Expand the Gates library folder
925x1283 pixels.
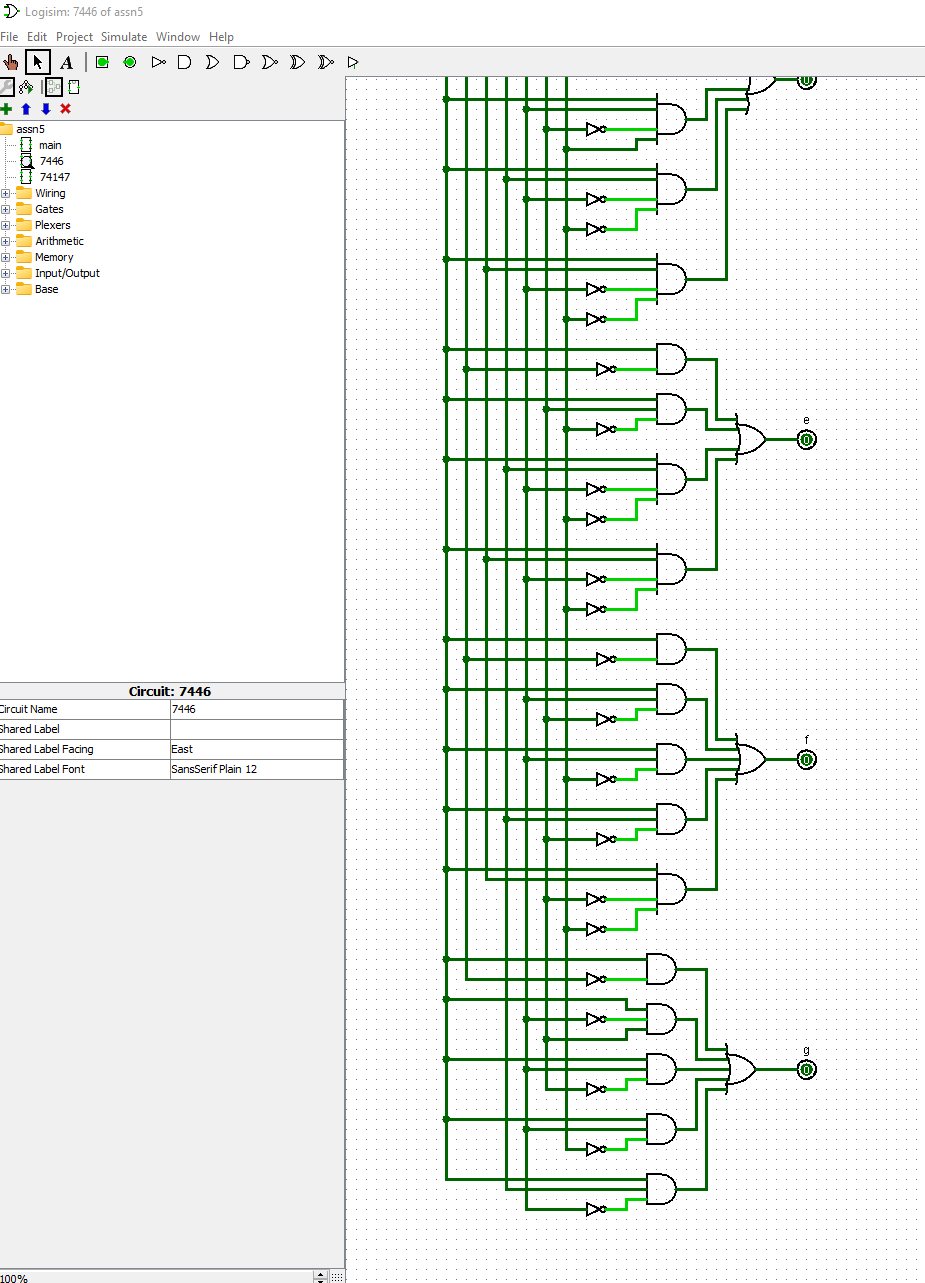5,209
